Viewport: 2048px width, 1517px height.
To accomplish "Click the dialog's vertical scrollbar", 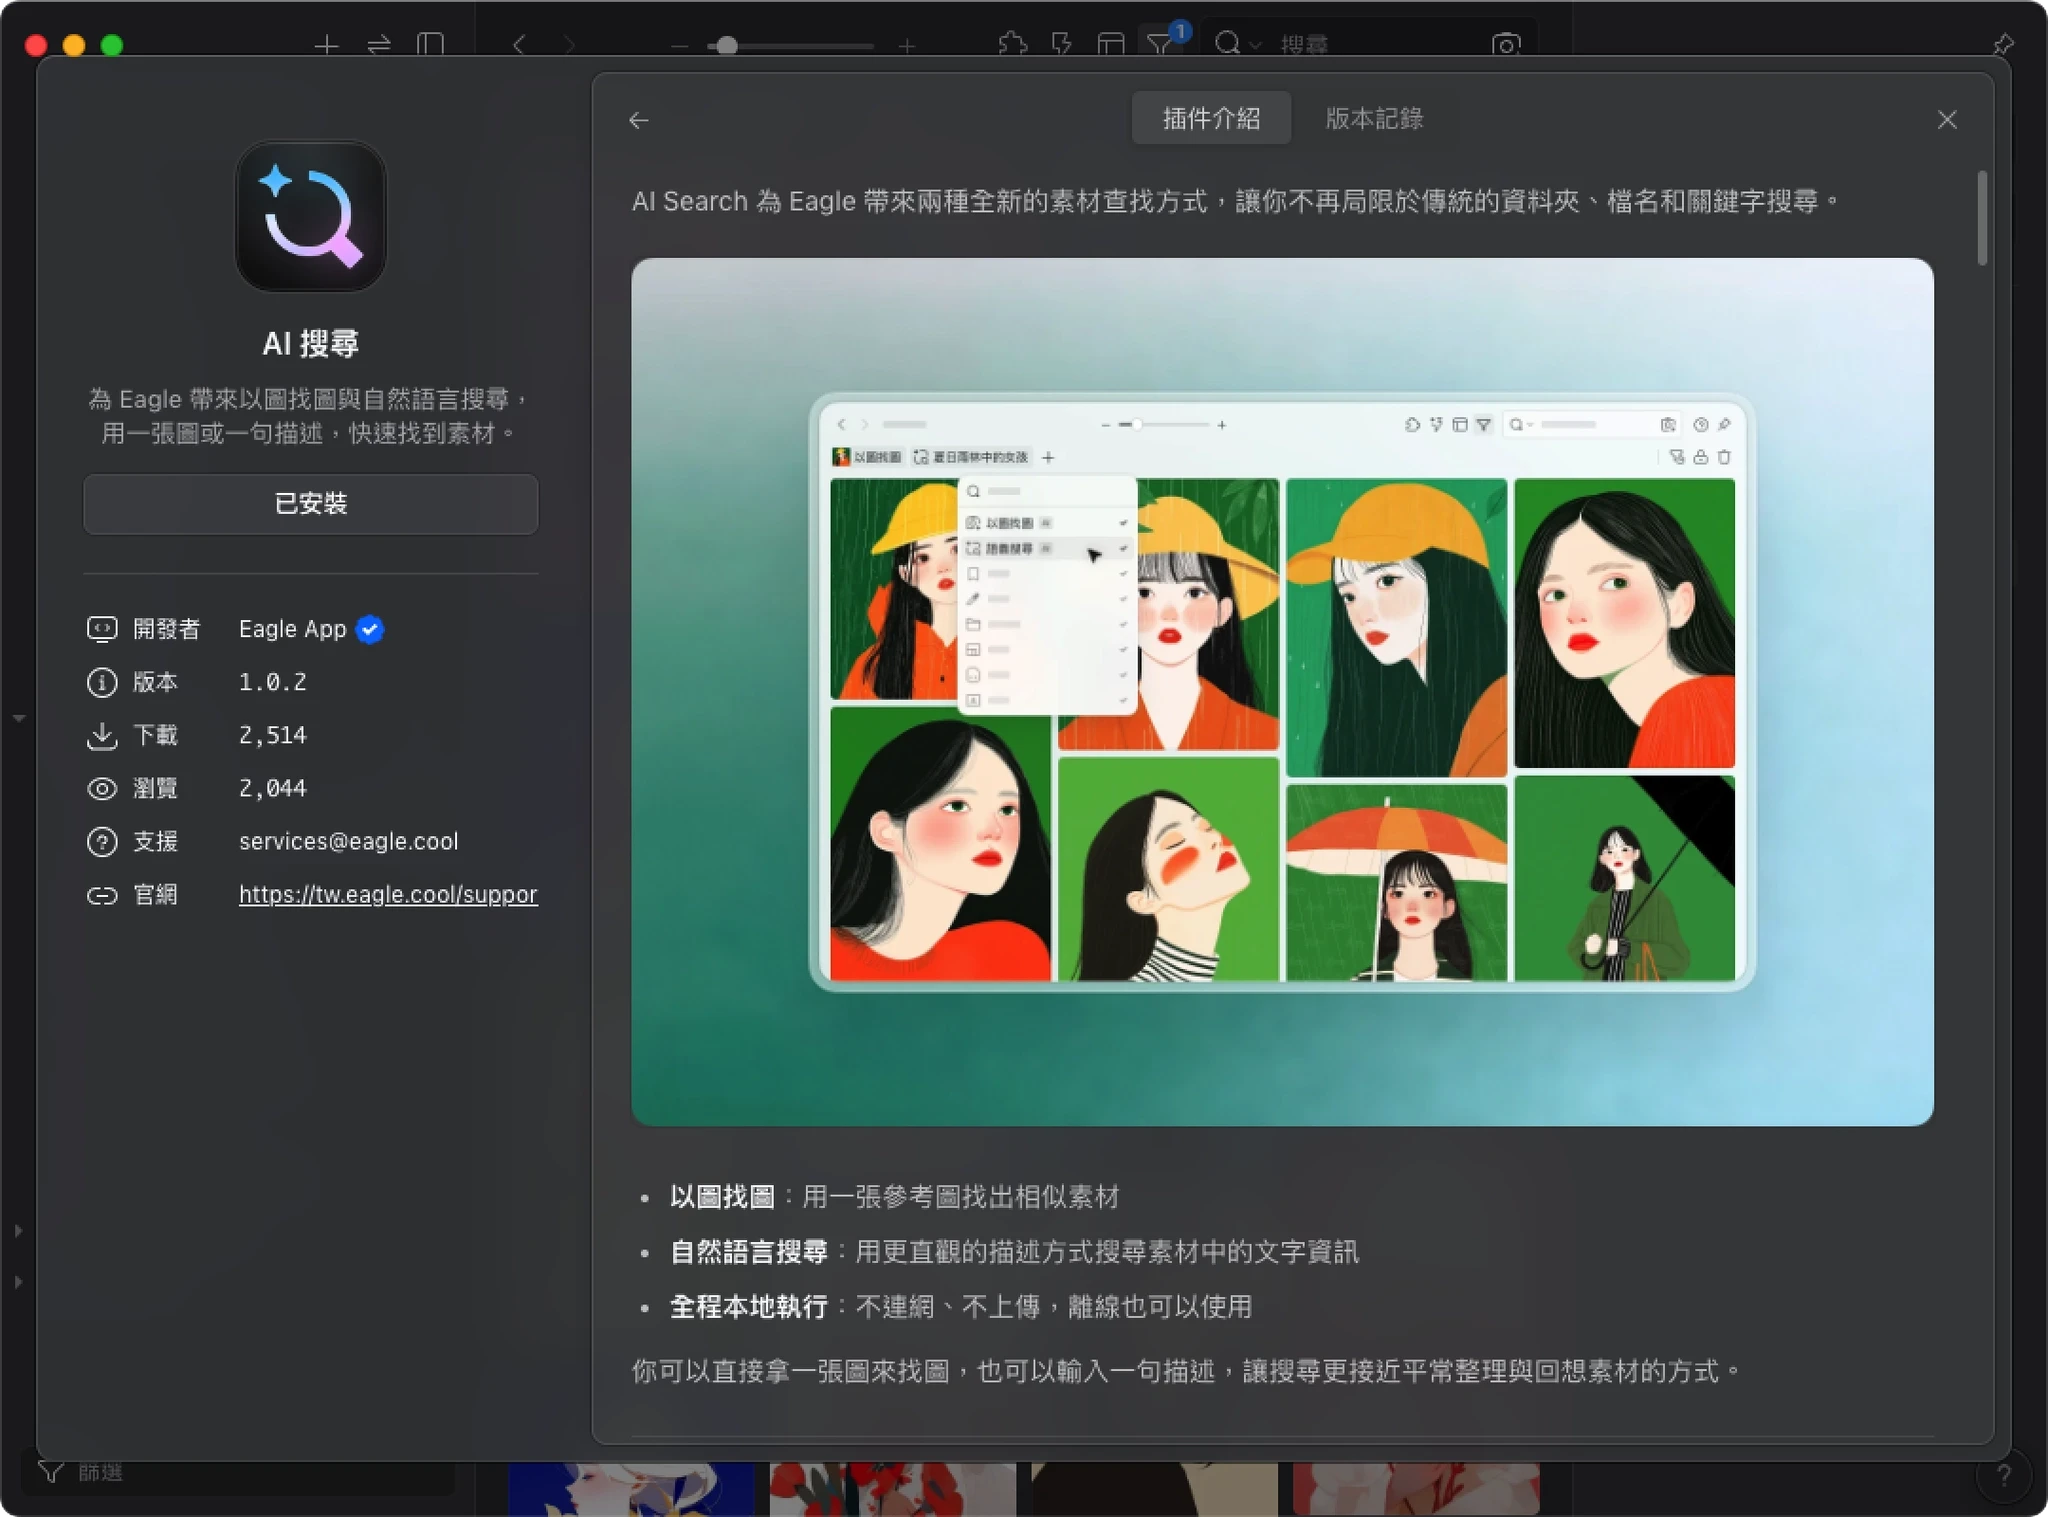I will click(x=1981, y=218).
